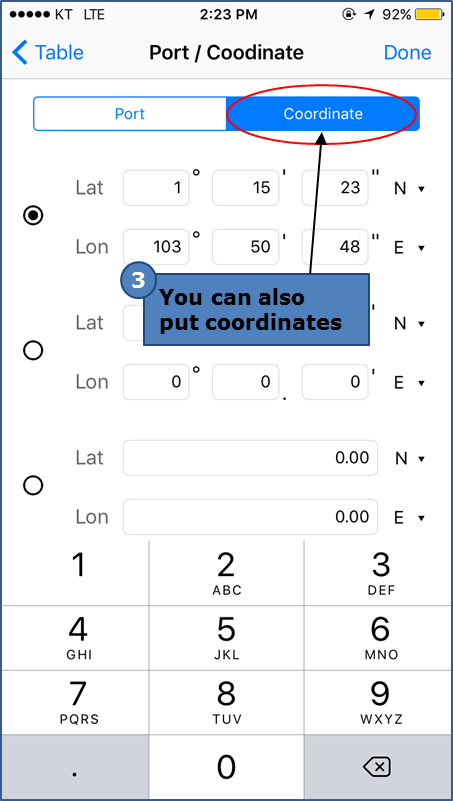Image resolution: width=453 pixels, height=801 pixels.
Task: Open the E dropdown beside the 0.00 Lon field
Action: (410, 518)
